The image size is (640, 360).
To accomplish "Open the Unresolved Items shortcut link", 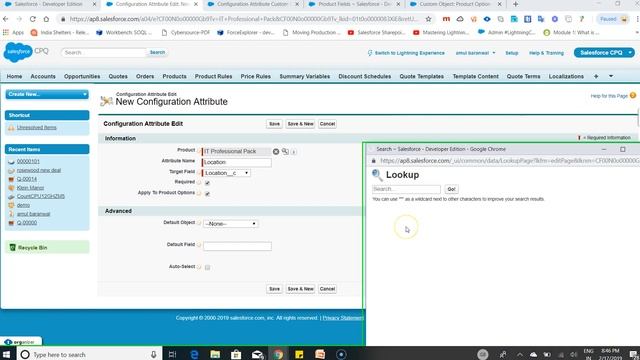I will [x=37, y=128].
